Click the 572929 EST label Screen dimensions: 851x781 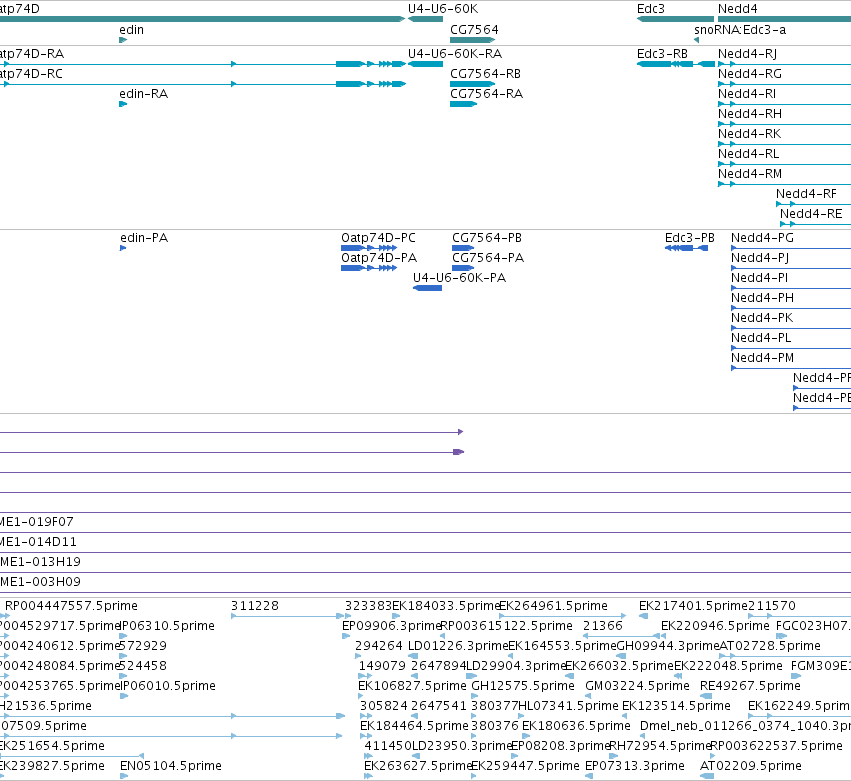(x=143, y=646)
